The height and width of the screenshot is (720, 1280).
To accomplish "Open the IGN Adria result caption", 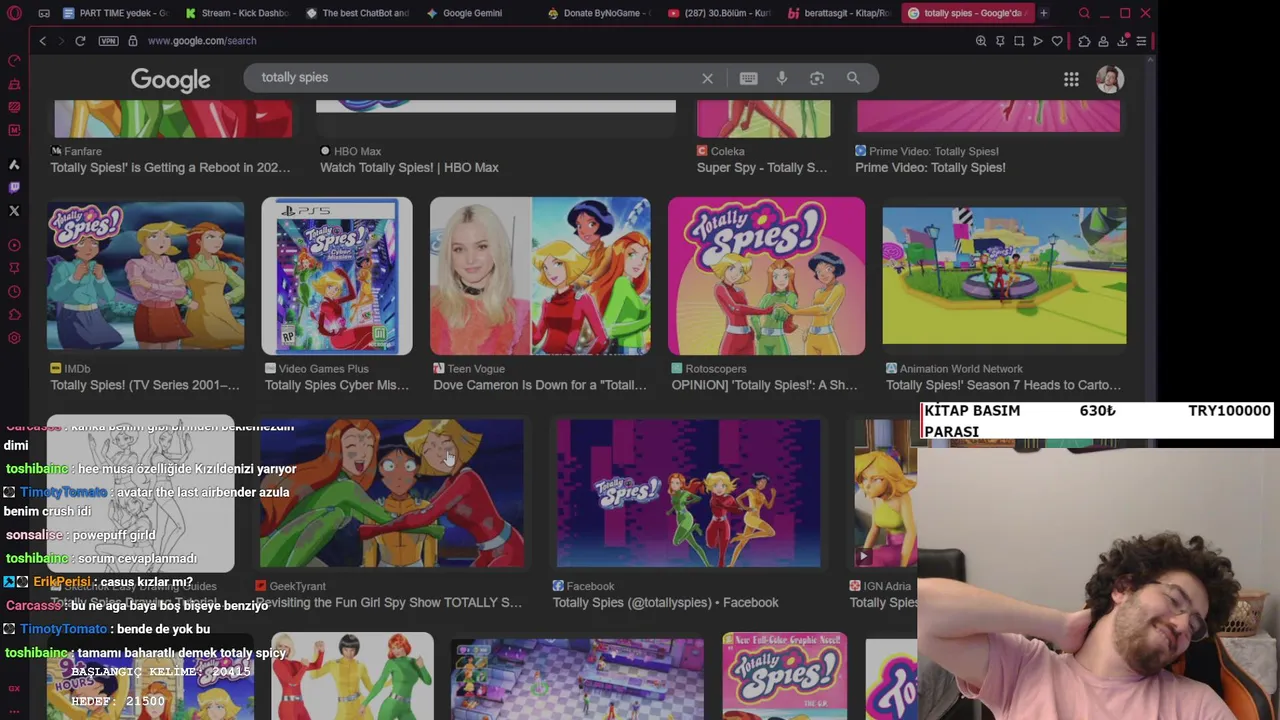I will point(884,602).
